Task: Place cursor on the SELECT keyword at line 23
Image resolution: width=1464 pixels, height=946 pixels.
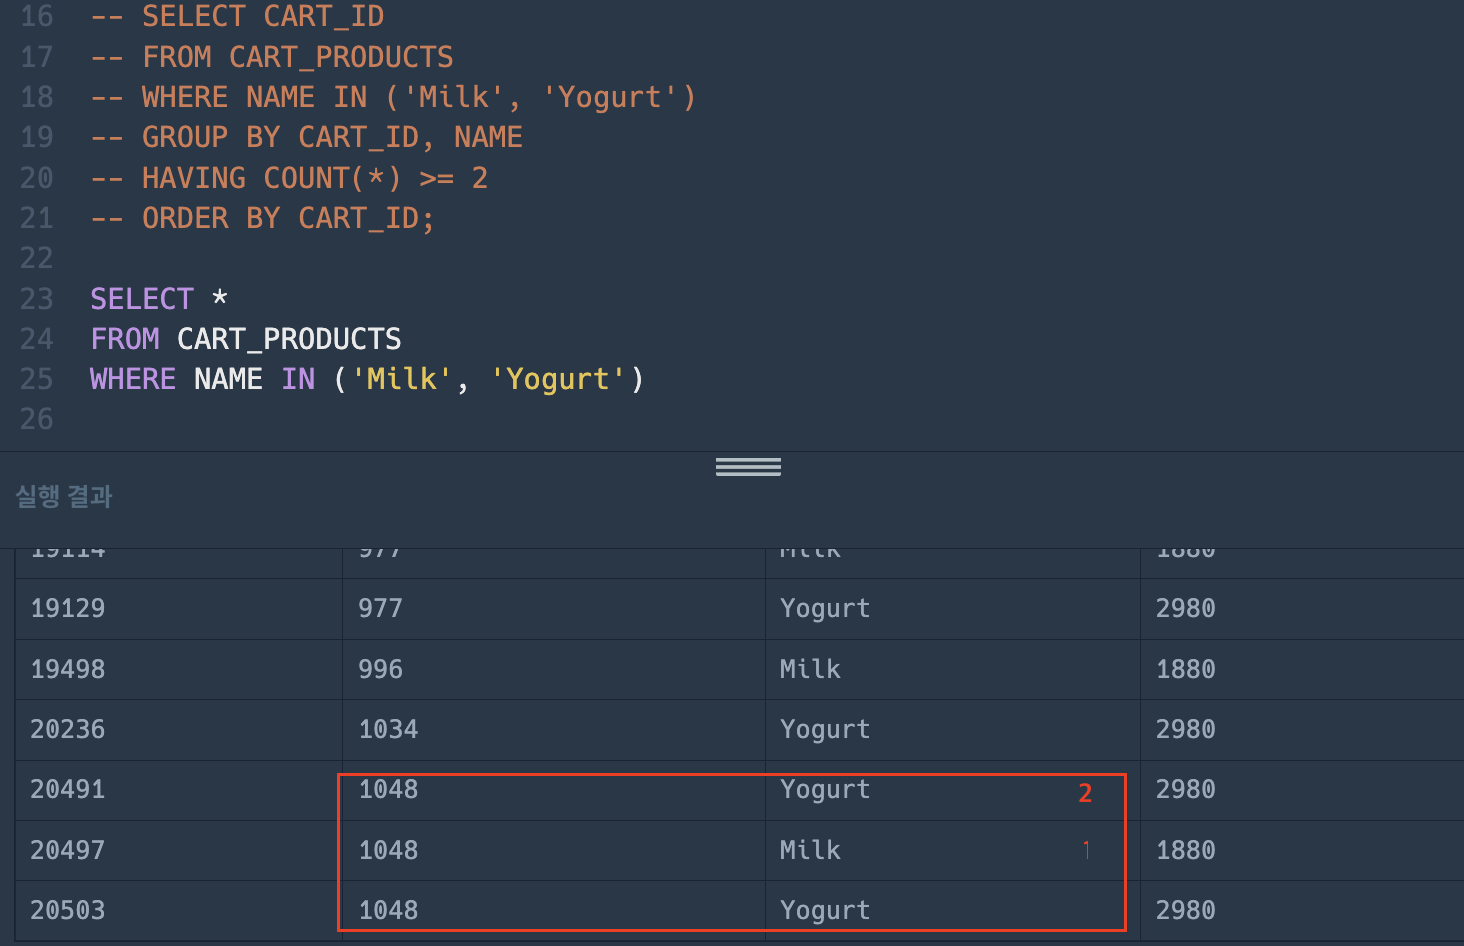Action: coord(141,299)
